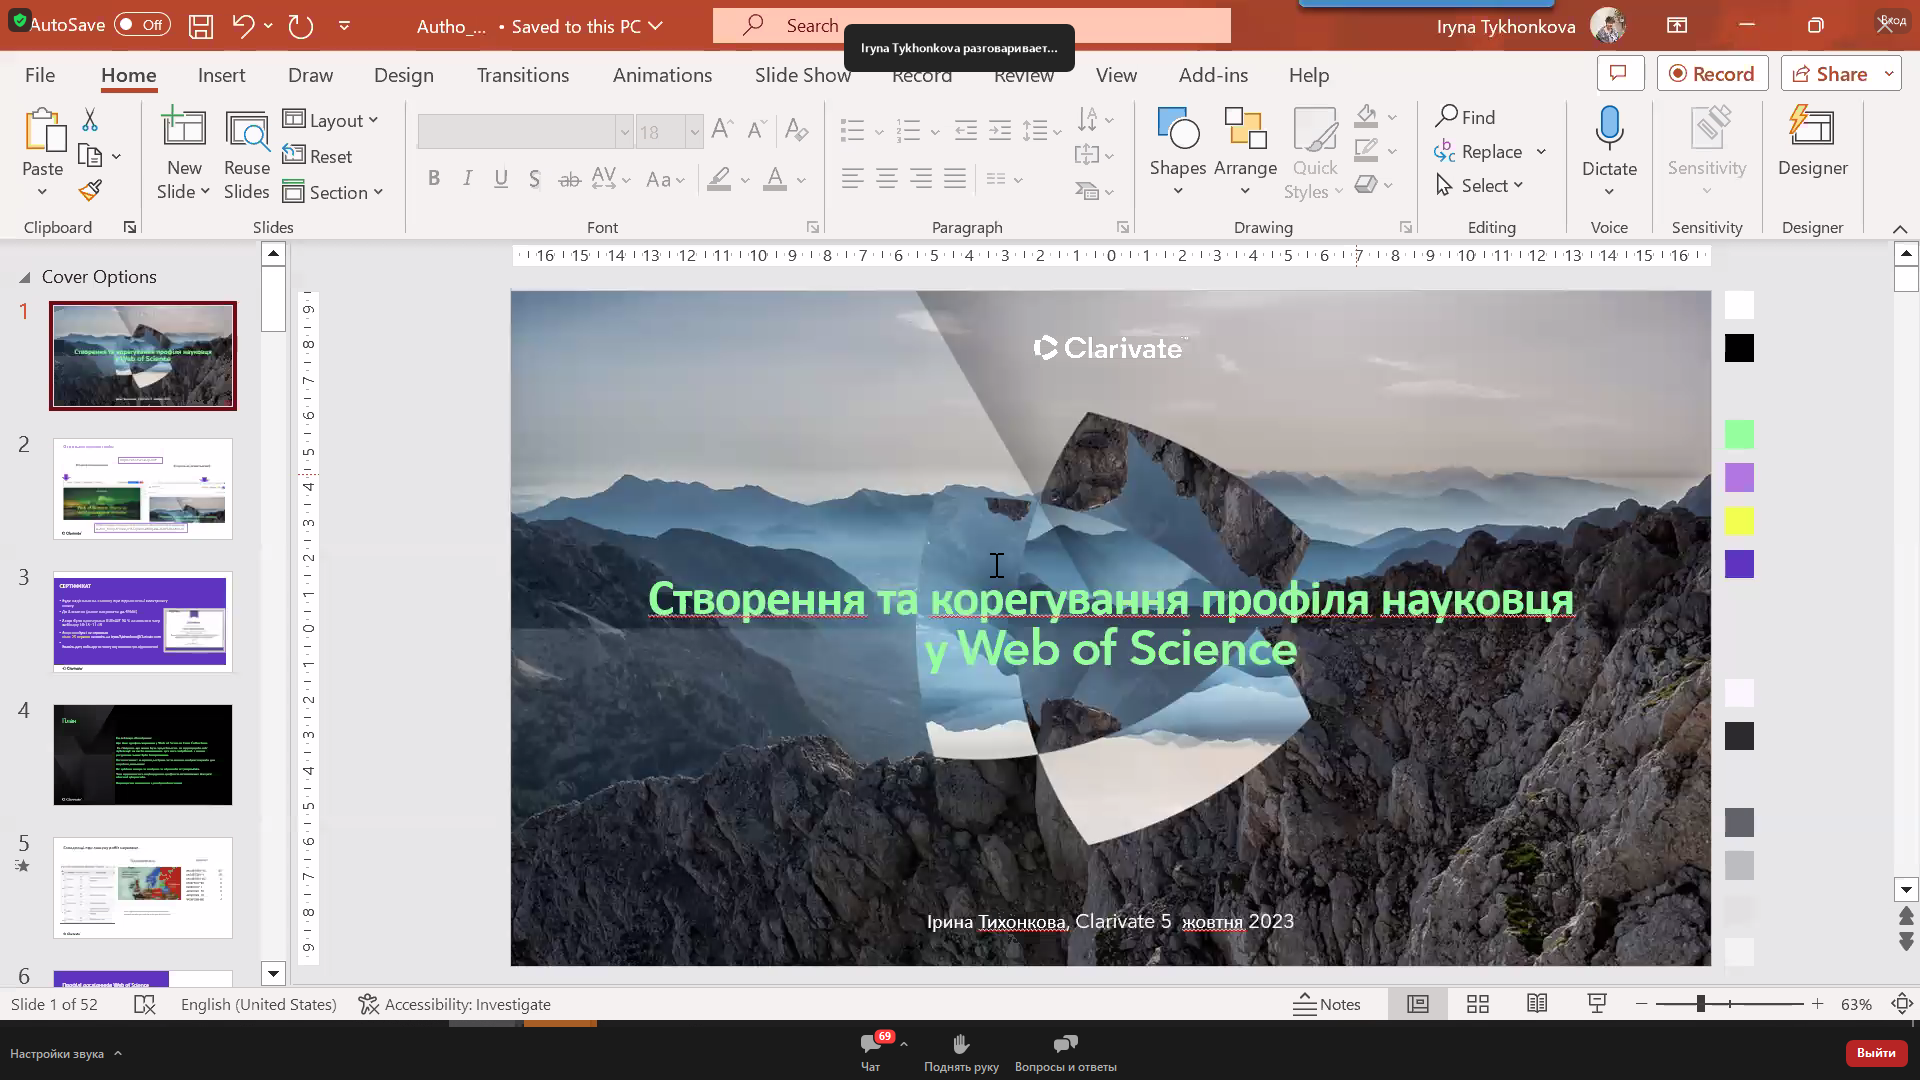Click the Redo icon in title bar
Screen dimensions: 1920x1080
(x=300, y=26)
